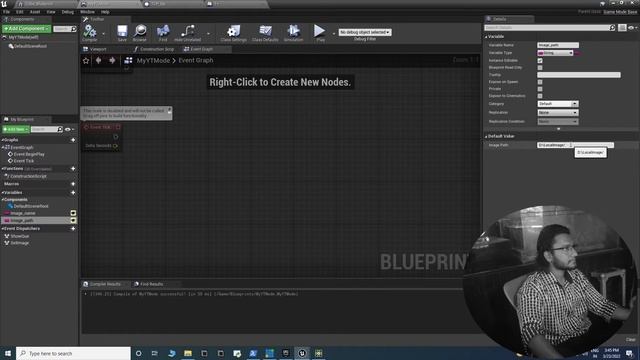Click Add Component button
The width and height of the screenshot is (640, 360).
pyautogui.click(x=27, y=29)
